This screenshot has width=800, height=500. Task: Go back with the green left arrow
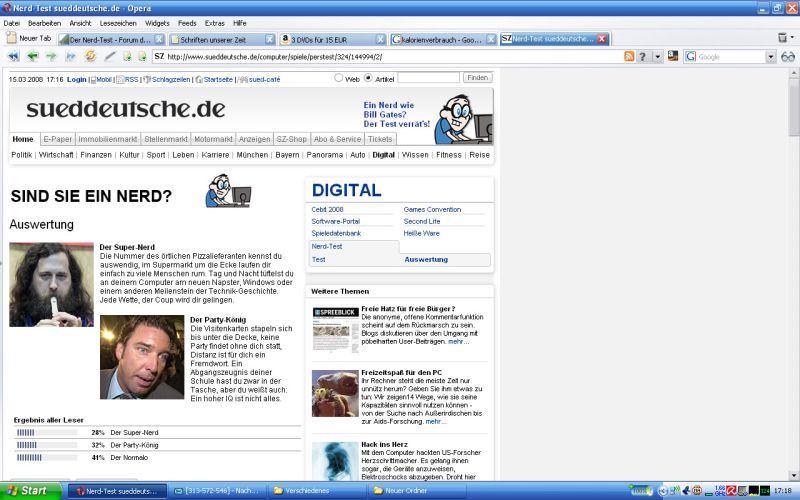(x=33, y=56)
